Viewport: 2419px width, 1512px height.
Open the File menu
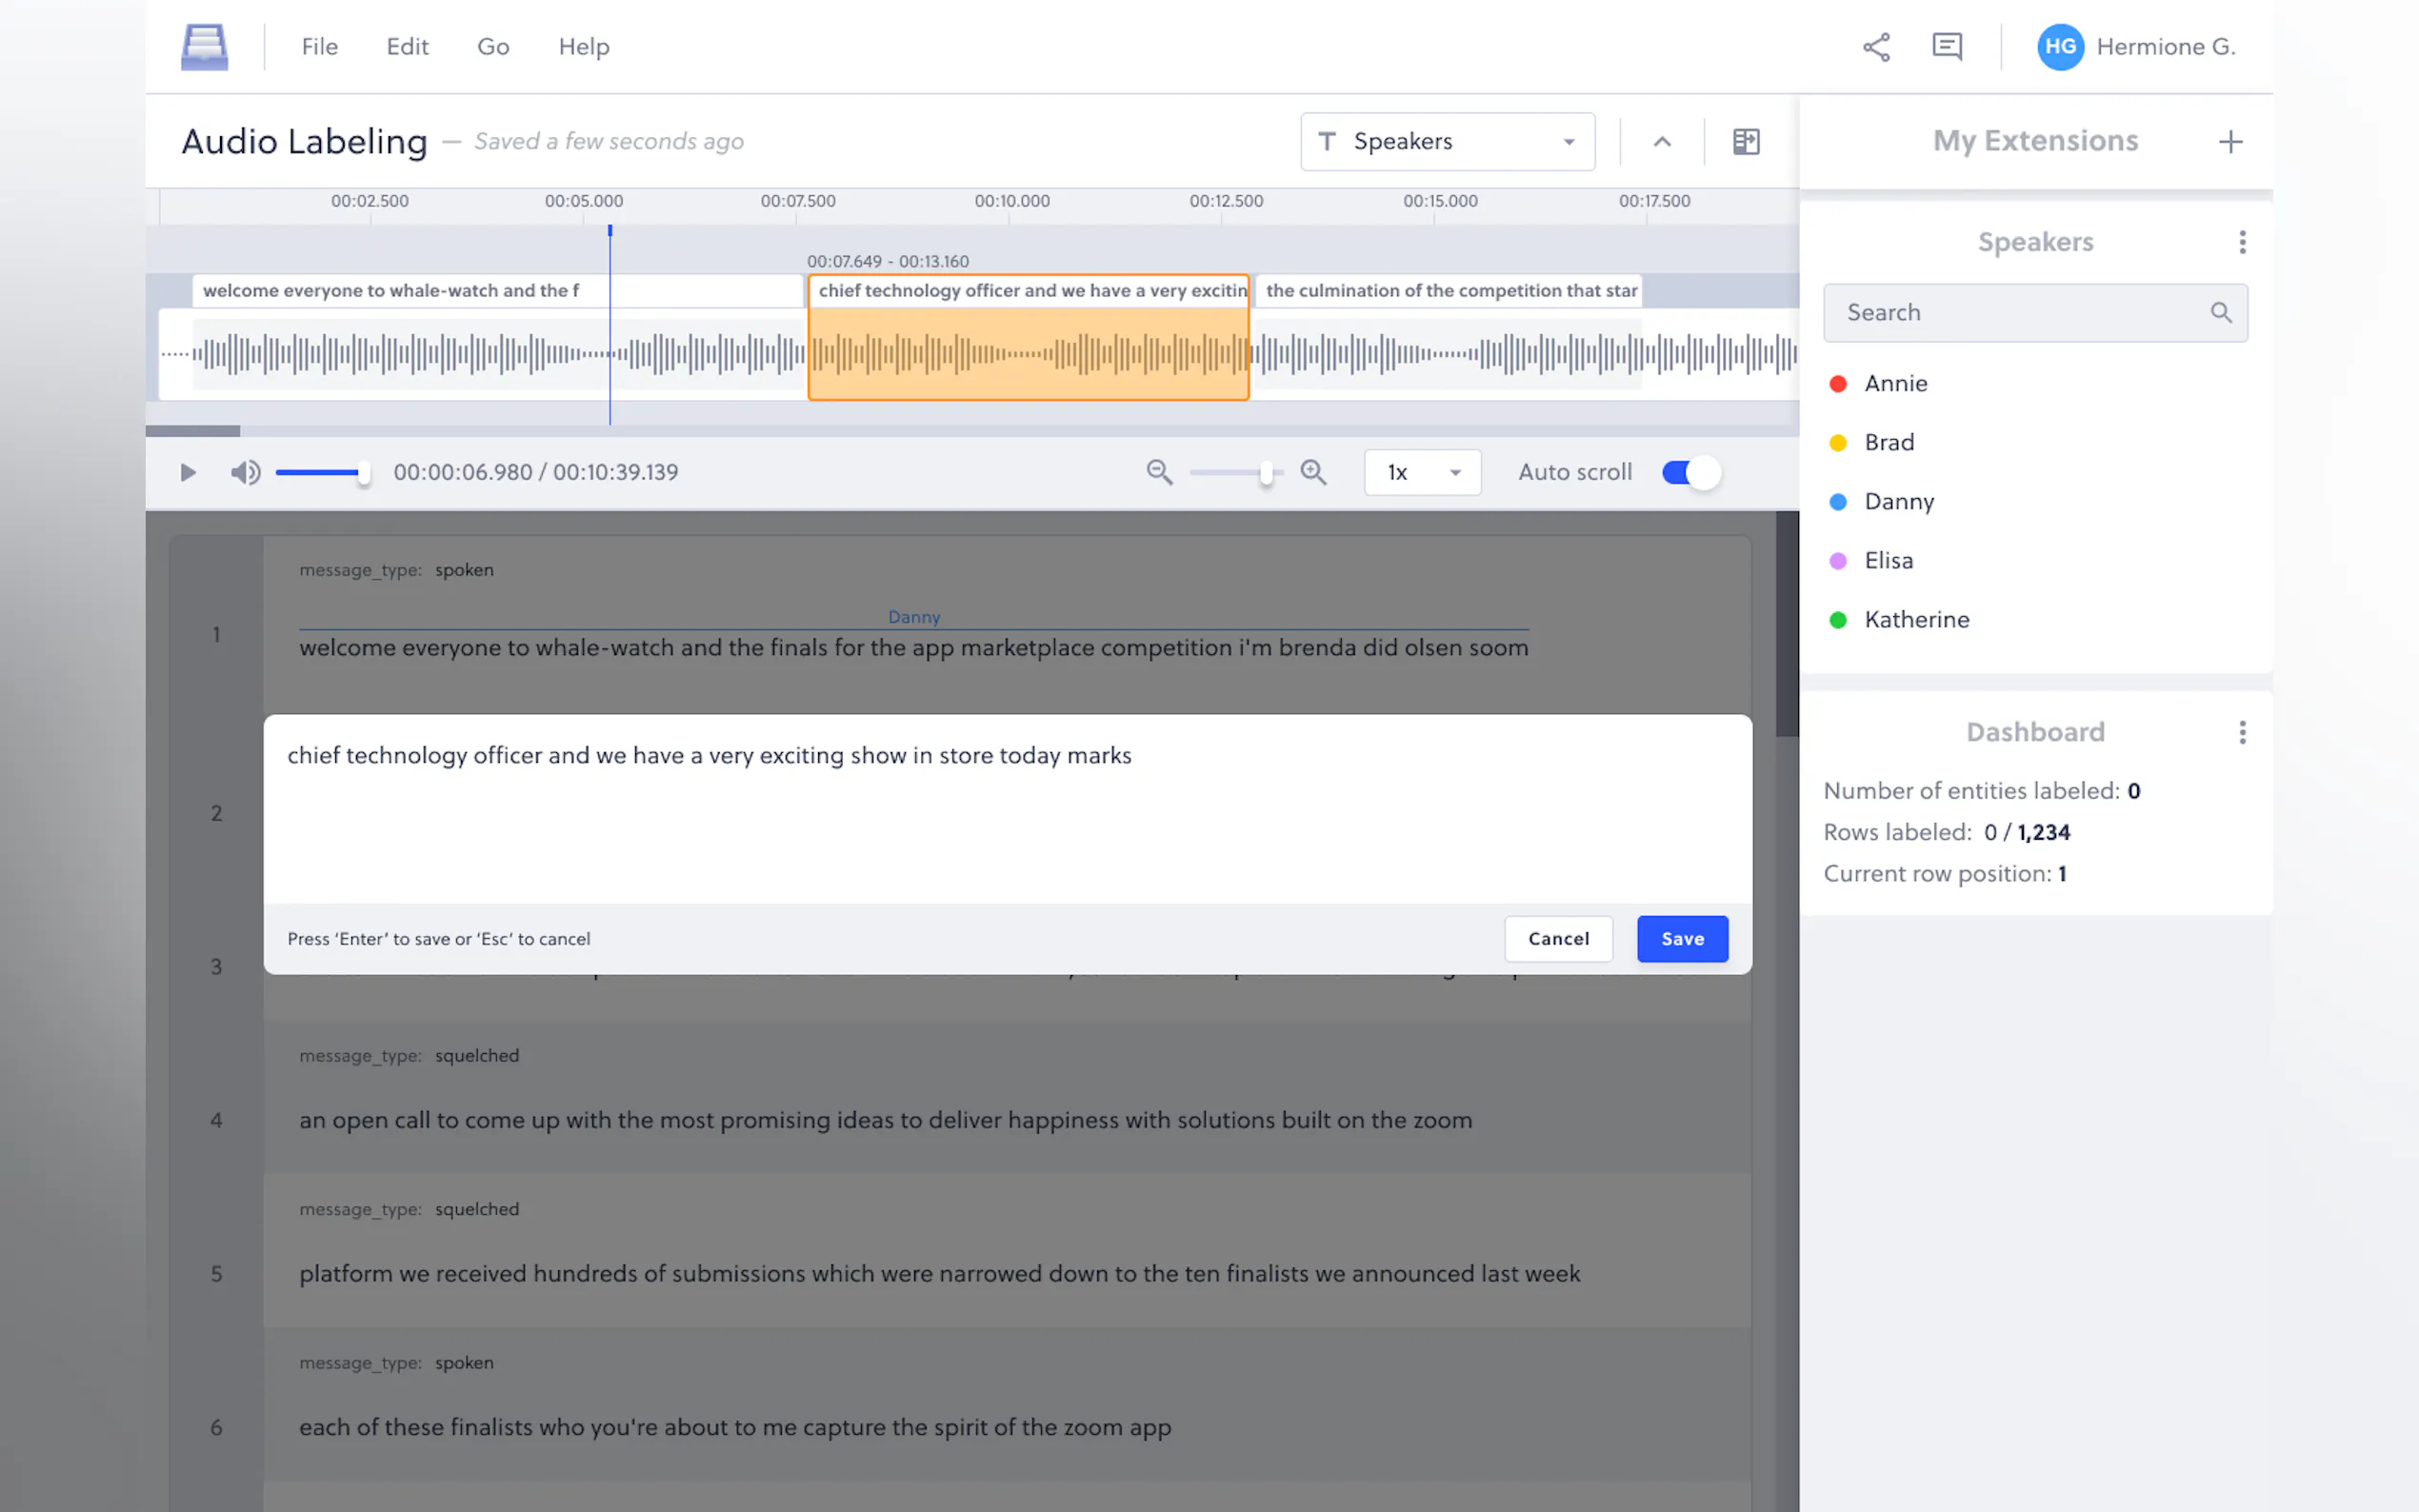[x=319, y=47]
